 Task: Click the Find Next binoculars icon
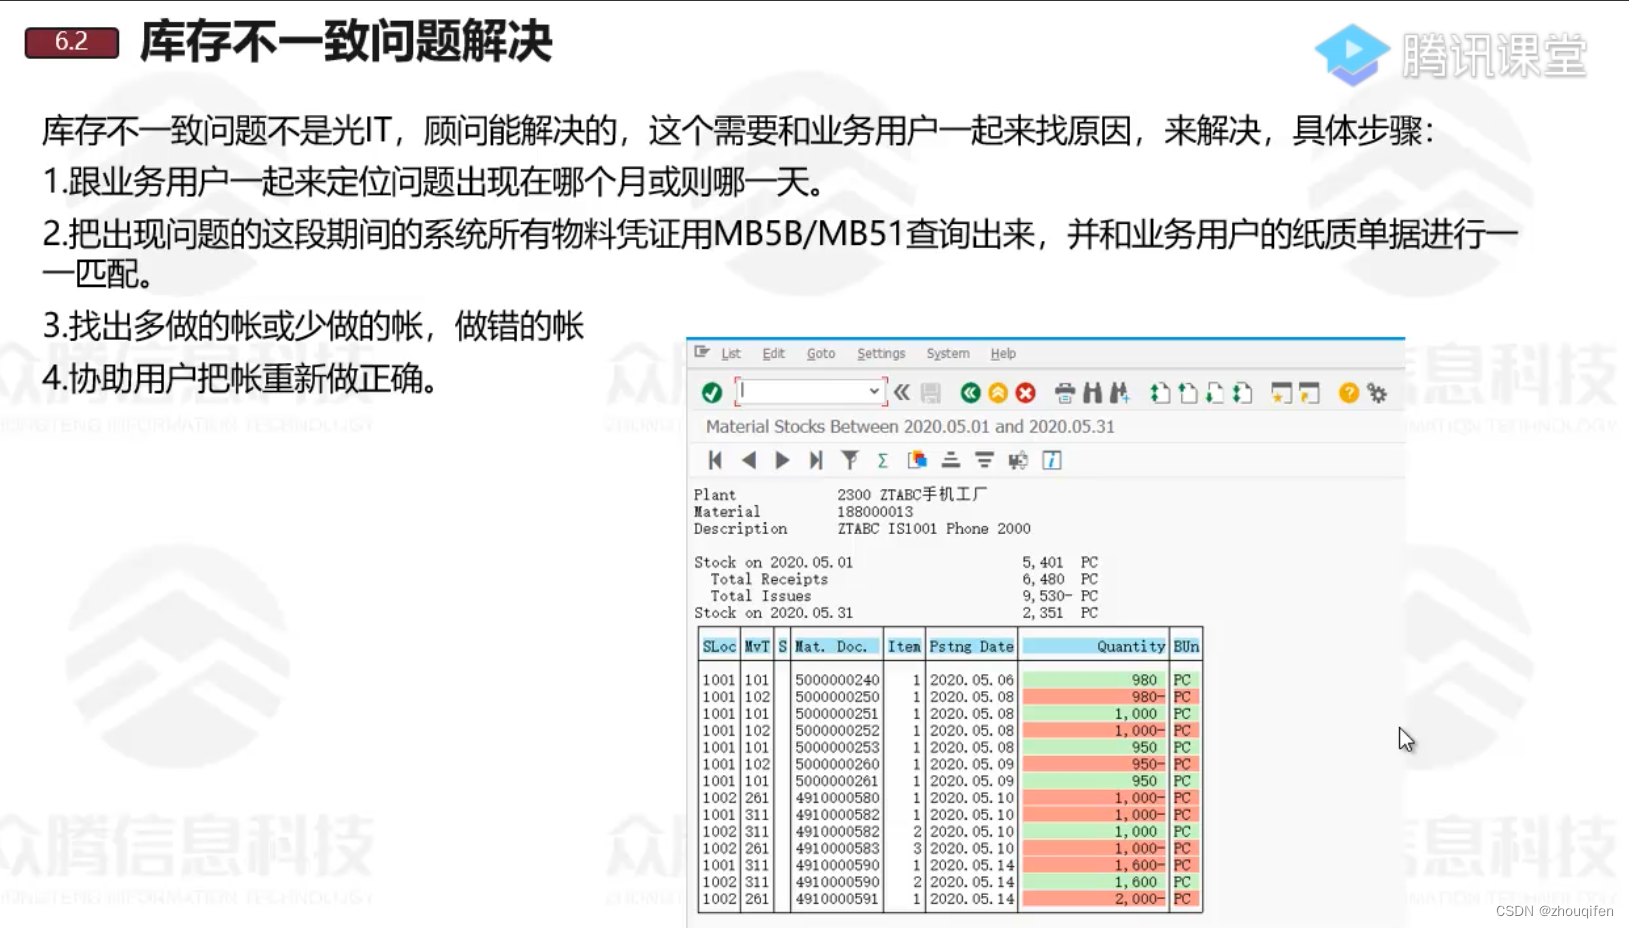click(1119, 393)
